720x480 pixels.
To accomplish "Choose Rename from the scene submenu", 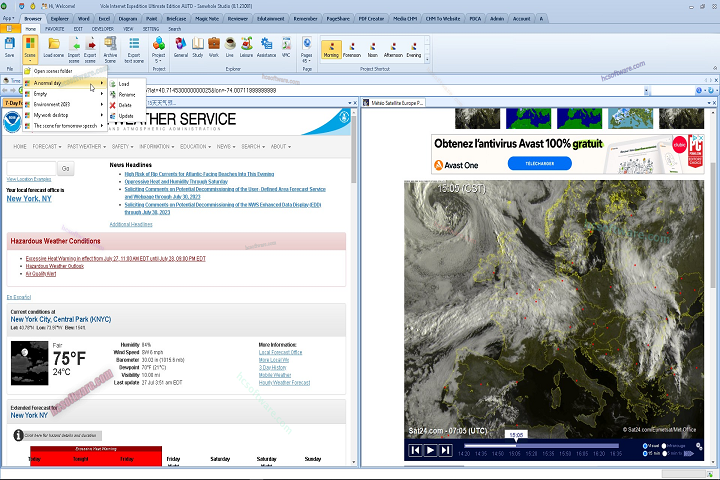I will click(126, 94).
